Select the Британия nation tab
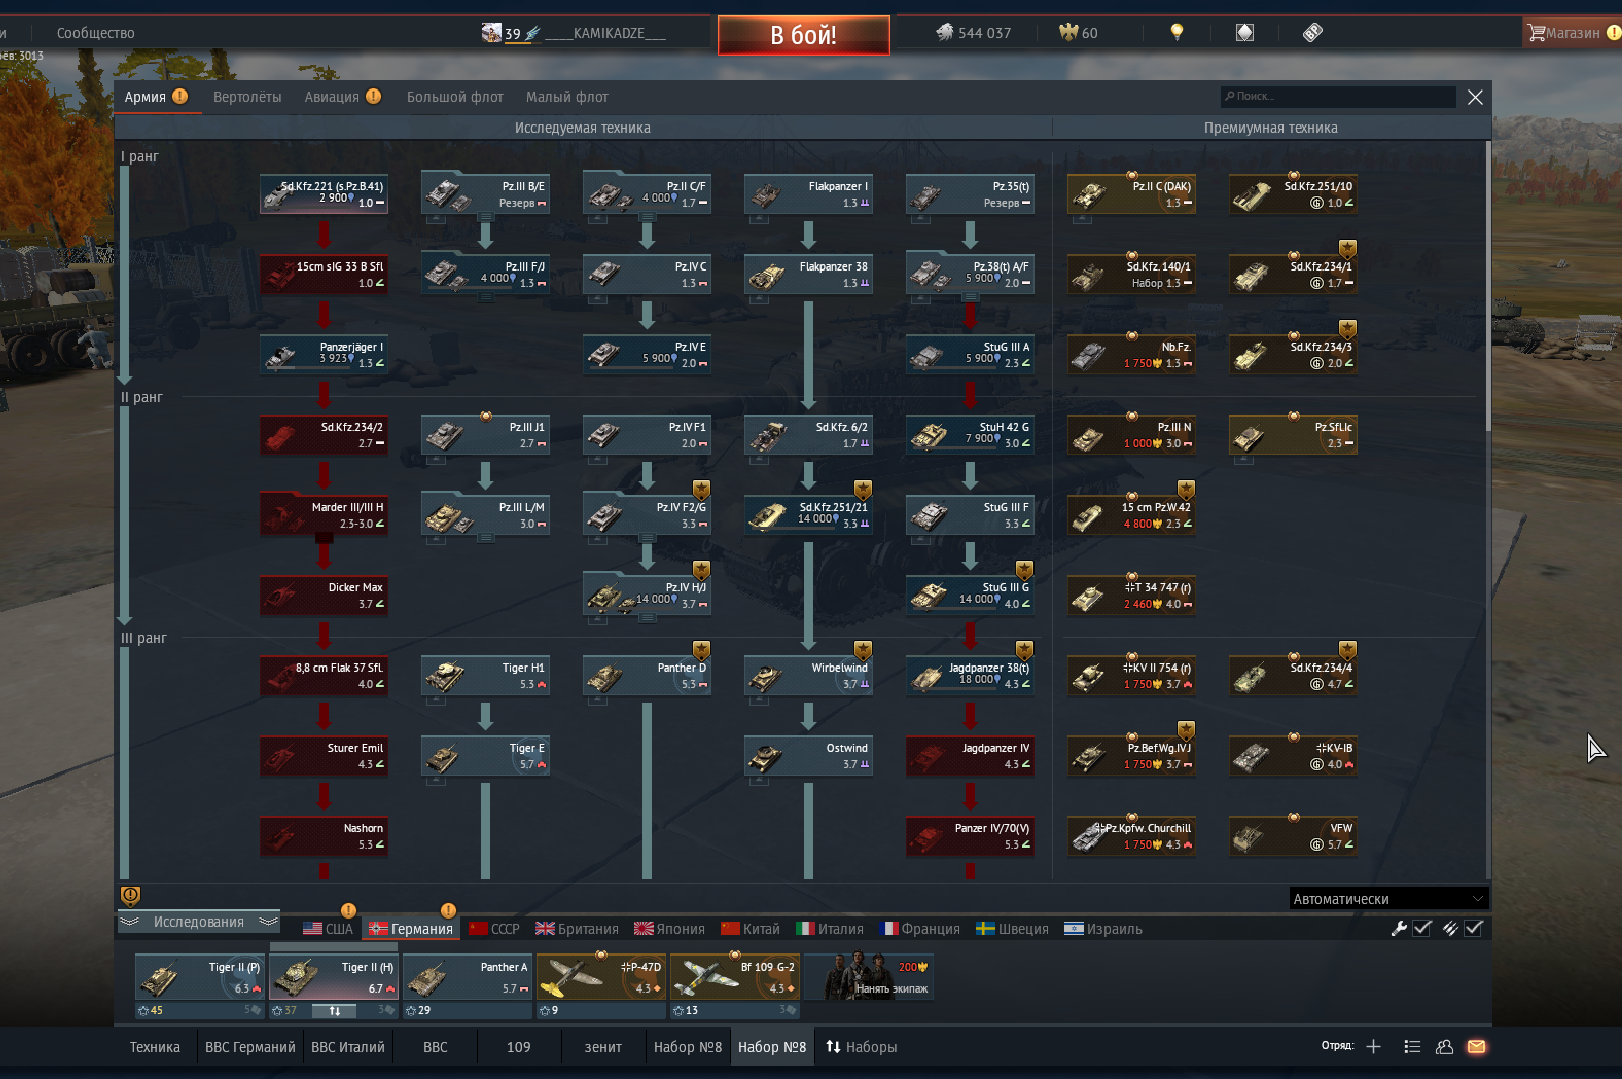The height and width of the screenshot is (1079, 1622). tap(577, 929)
